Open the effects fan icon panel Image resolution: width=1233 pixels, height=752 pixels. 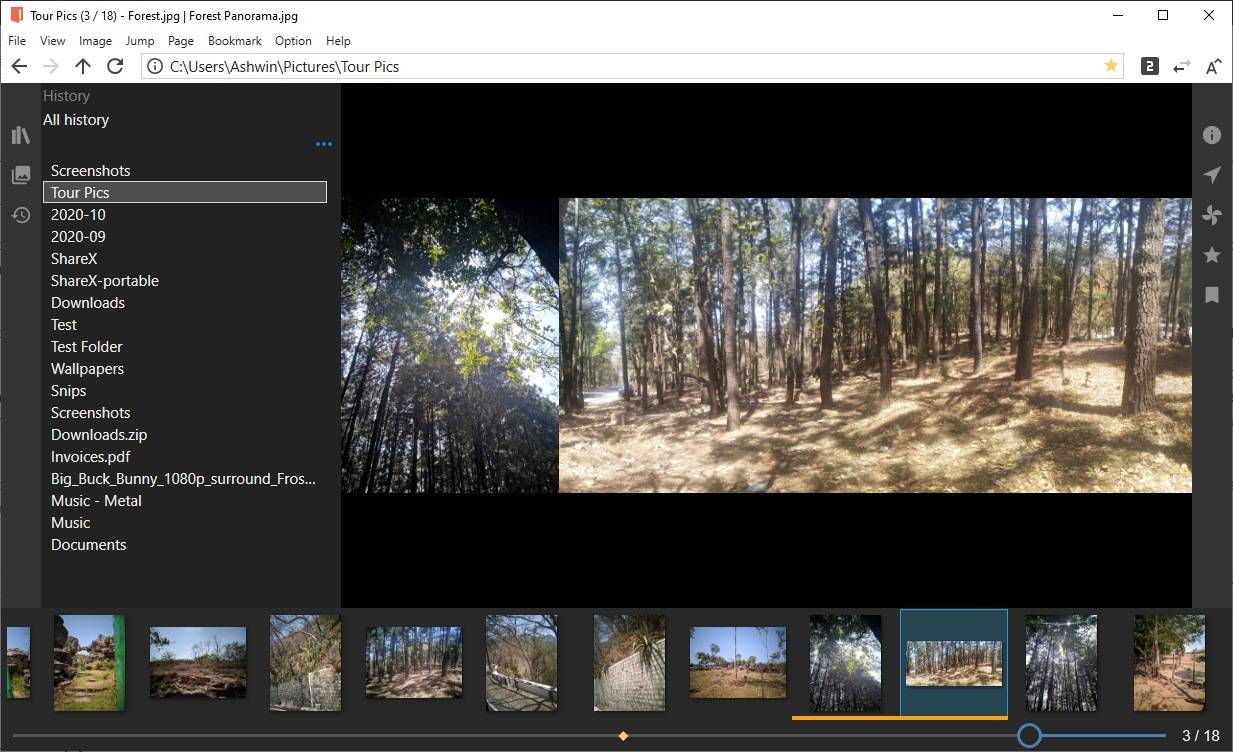click(1212, 215)
